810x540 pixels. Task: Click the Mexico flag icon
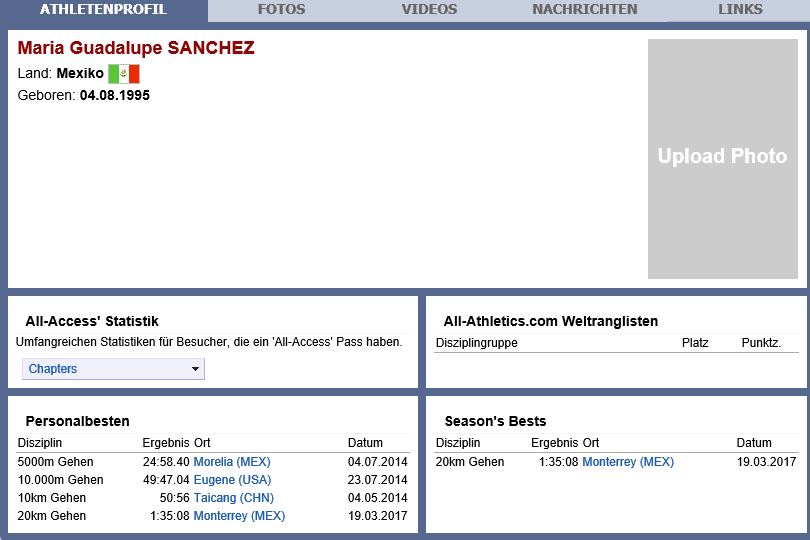pyautogui.click(x=124, y=74)
